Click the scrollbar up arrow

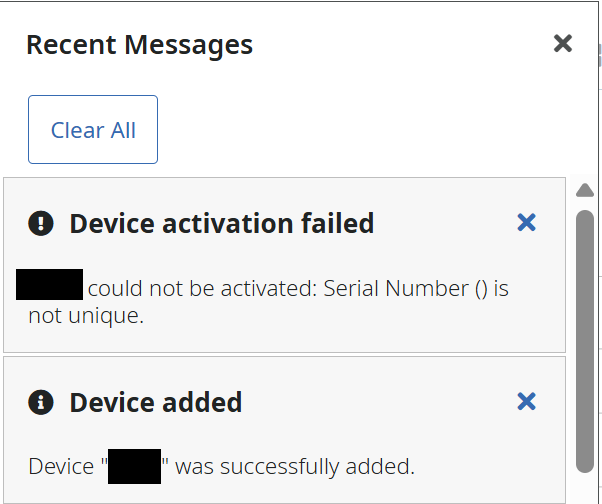585,191
